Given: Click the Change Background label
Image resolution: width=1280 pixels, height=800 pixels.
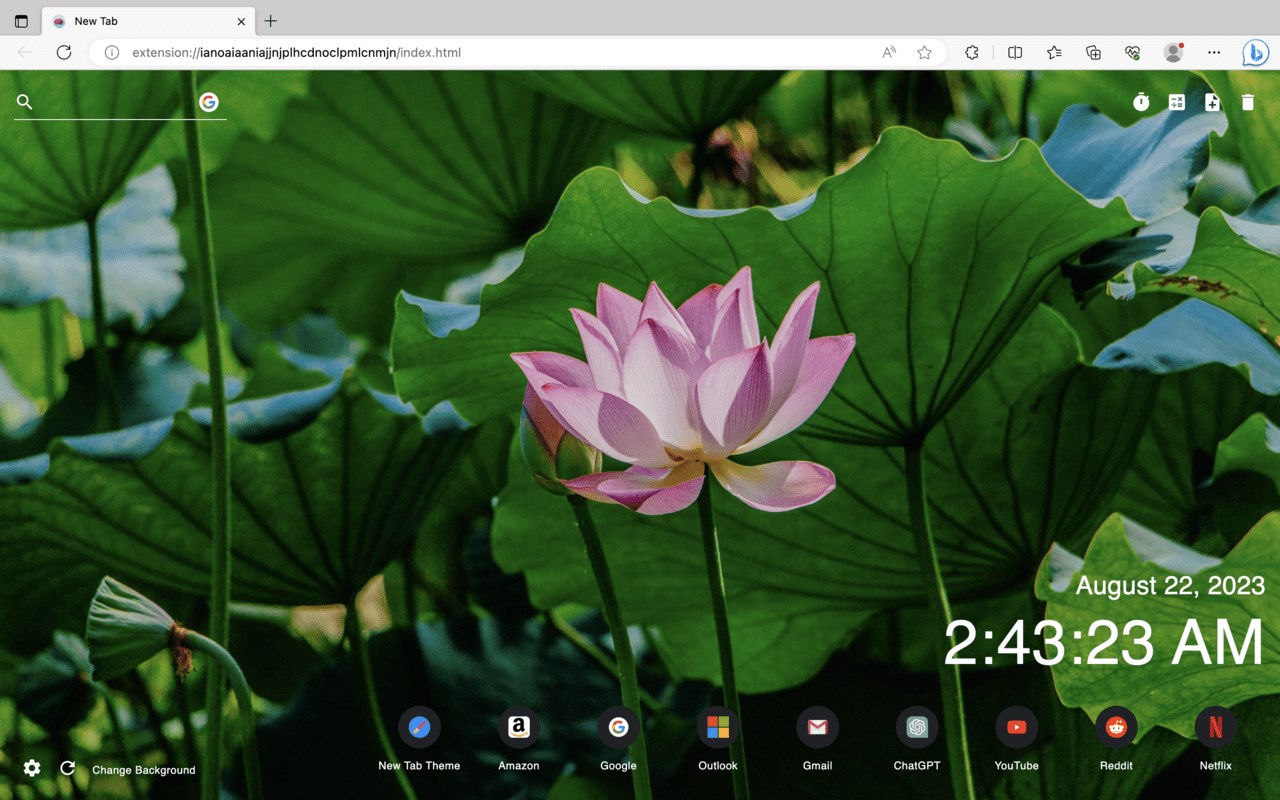Looking at the screenshot, I should pyautogui.click(x=144, y=770).
